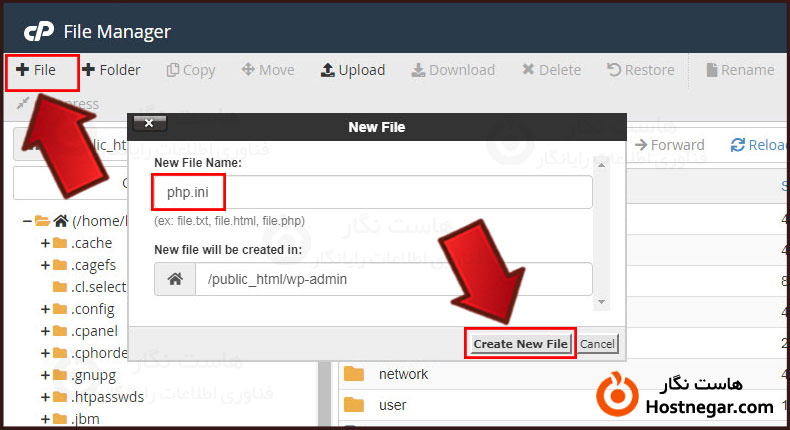Expand the .config folder node
790x430 pixels.
(45, 309)
